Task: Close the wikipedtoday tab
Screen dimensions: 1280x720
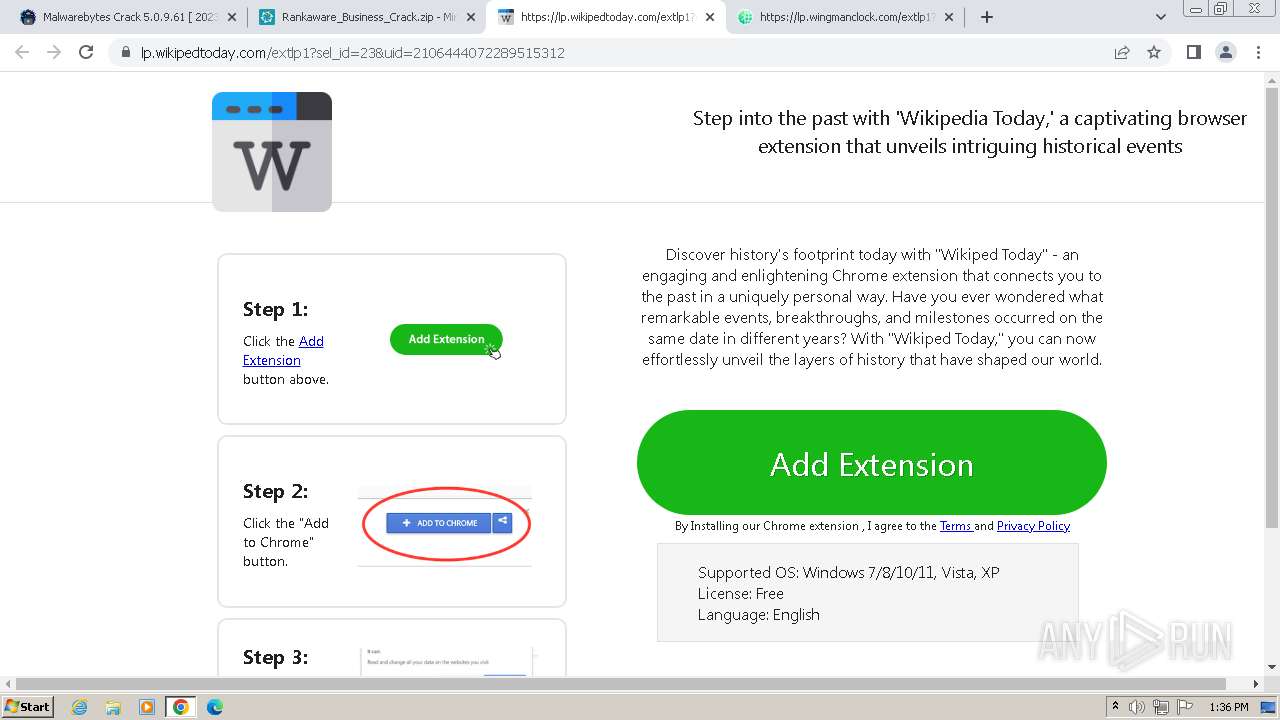Action: 710,17
